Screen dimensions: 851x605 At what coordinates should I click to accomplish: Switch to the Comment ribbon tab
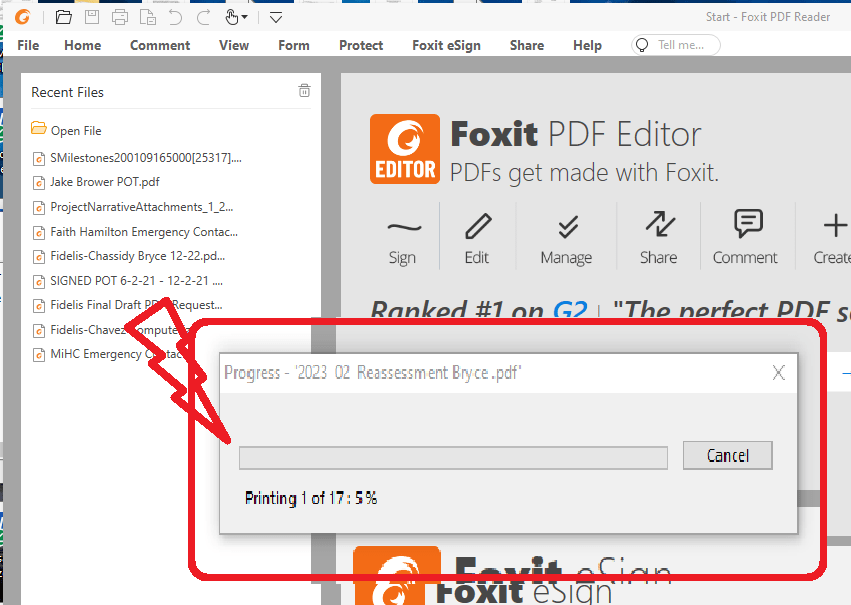(x=160, y=46)
